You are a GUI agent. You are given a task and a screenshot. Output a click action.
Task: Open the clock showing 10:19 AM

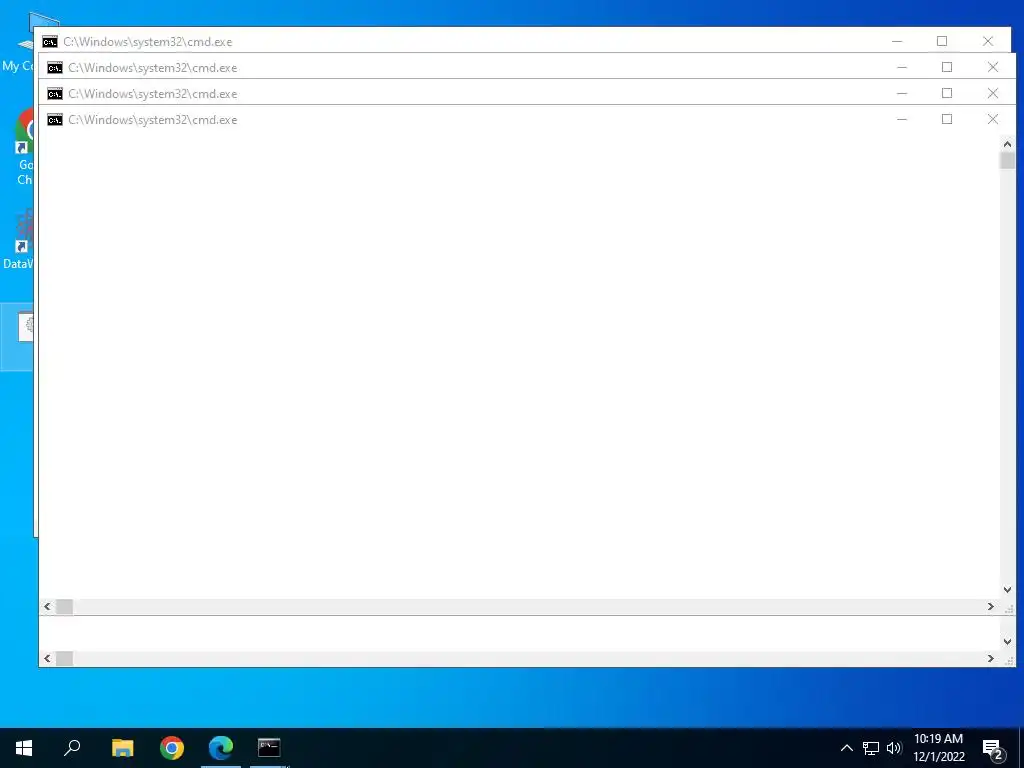tap(938, 748)
